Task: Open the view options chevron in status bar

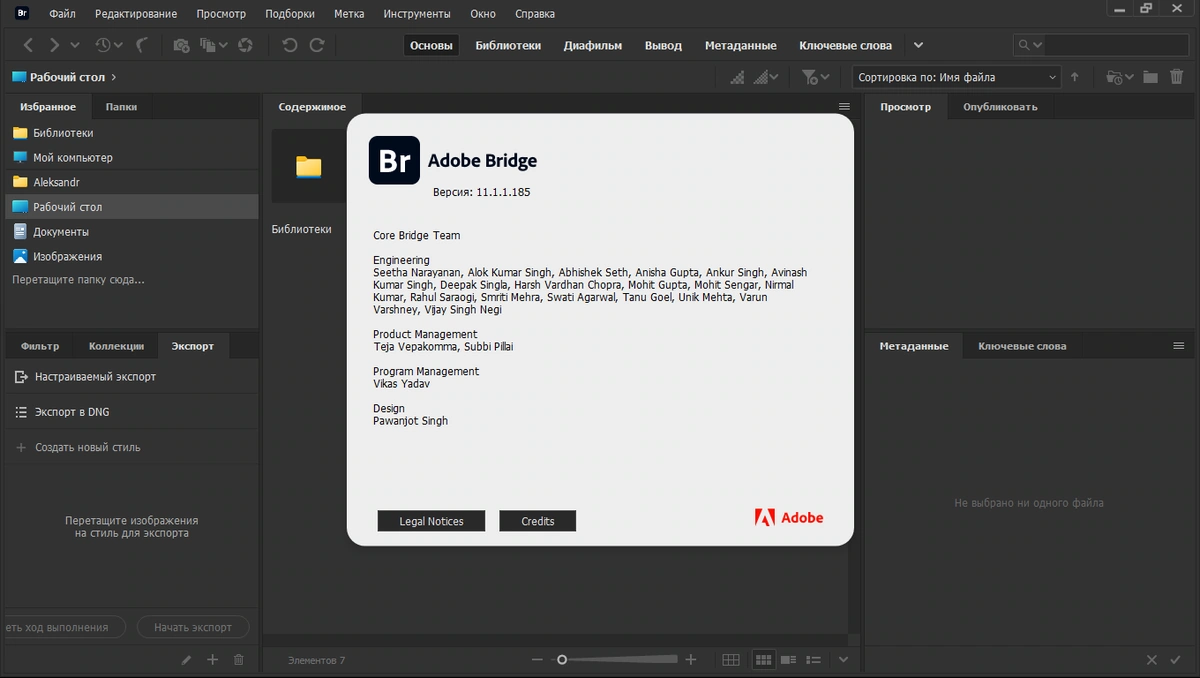Action: click(x=843, y=660)
